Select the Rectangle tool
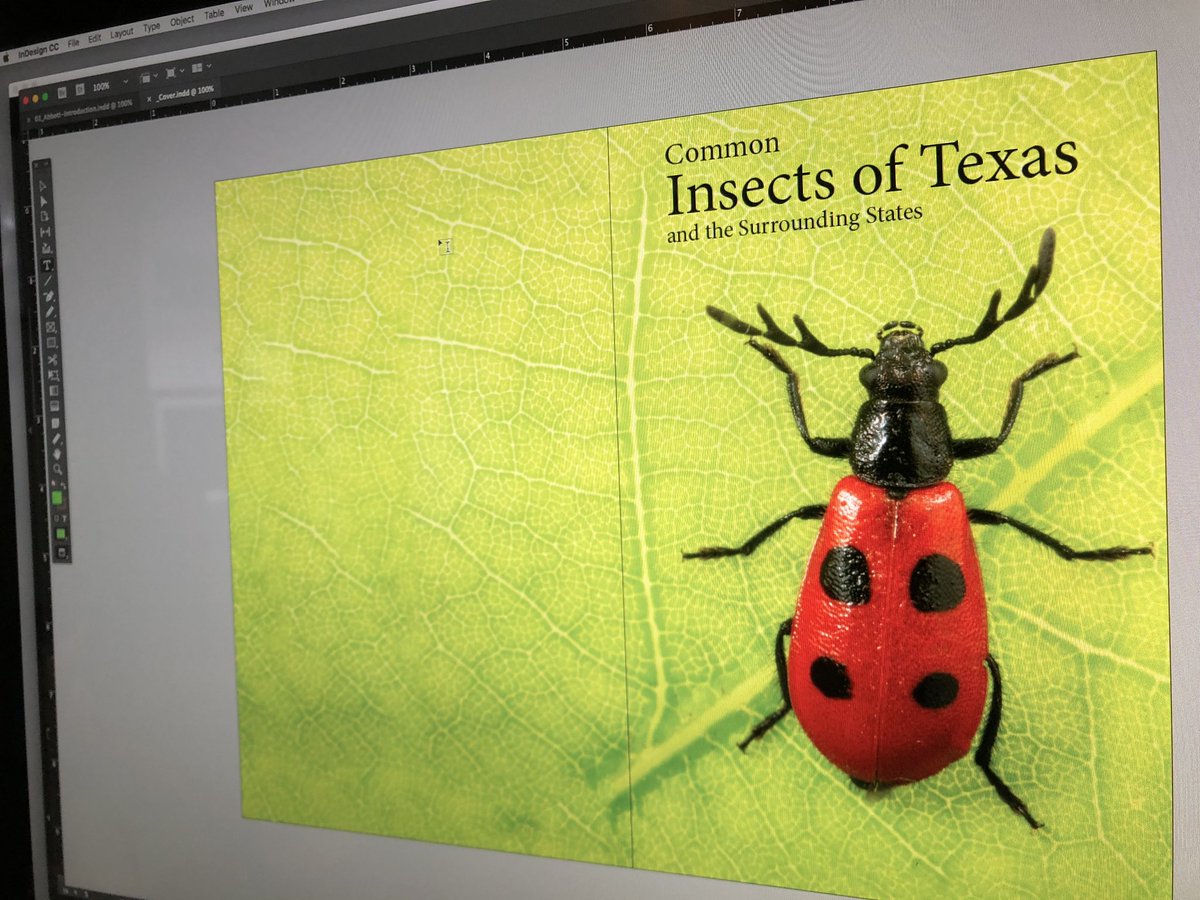The height and width of the screenshot is (900, 1200). click(x=51, y=342)
